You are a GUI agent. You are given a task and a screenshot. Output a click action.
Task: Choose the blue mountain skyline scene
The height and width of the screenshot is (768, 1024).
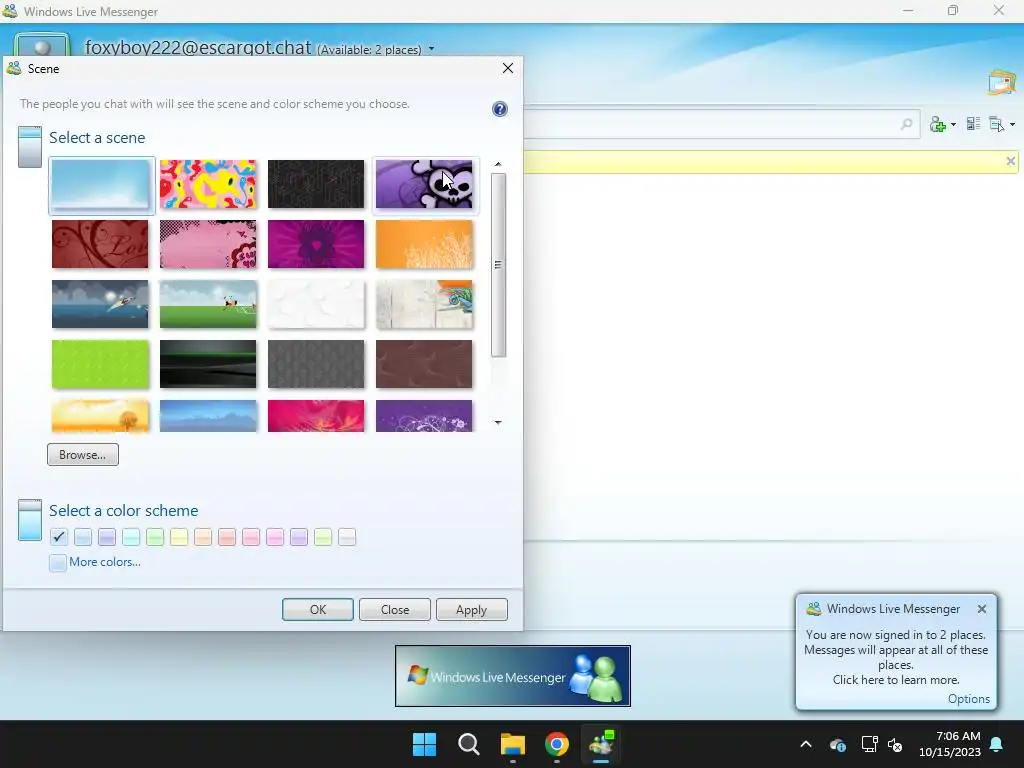pos(208,416)
